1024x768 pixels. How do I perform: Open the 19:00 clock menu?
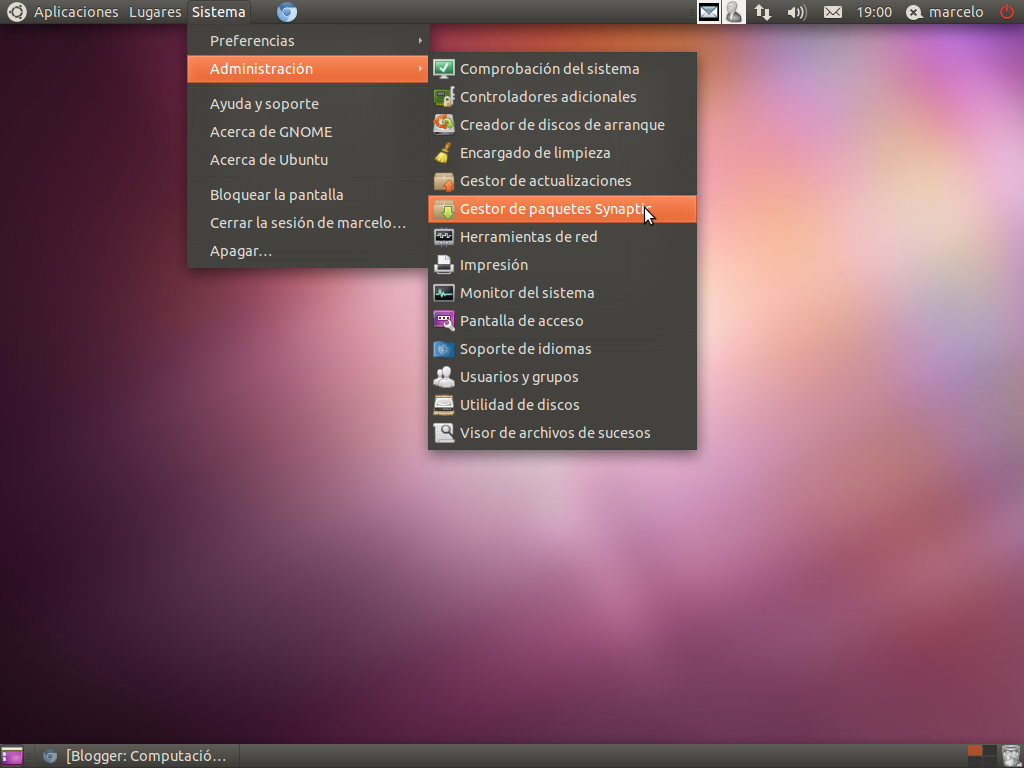pyautogui.click(x=874, y=12)
